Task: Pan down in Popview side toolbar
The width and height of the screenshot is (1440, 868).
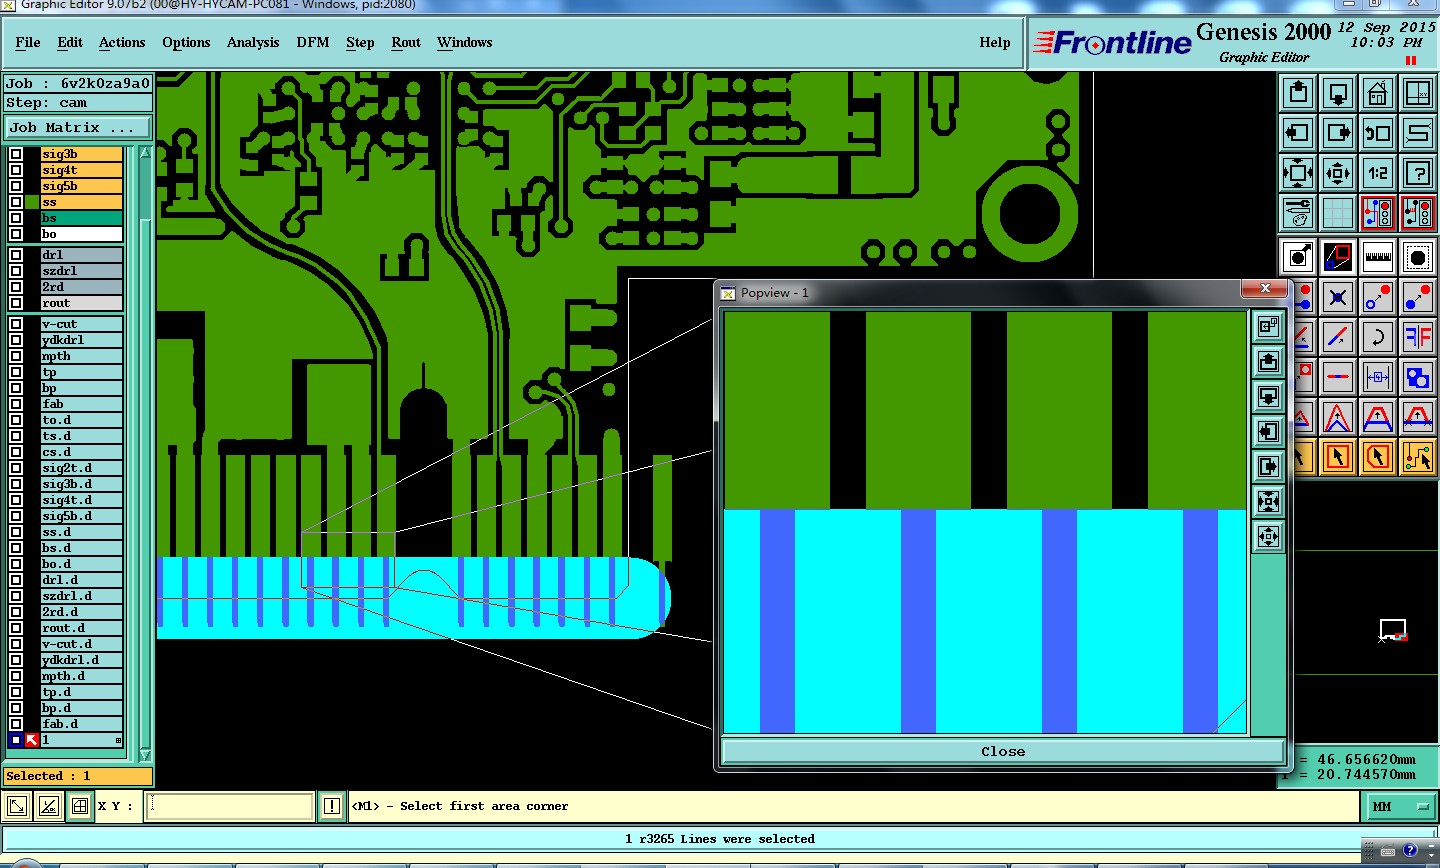Action: pyautogui.click(x=1268, y=396)
